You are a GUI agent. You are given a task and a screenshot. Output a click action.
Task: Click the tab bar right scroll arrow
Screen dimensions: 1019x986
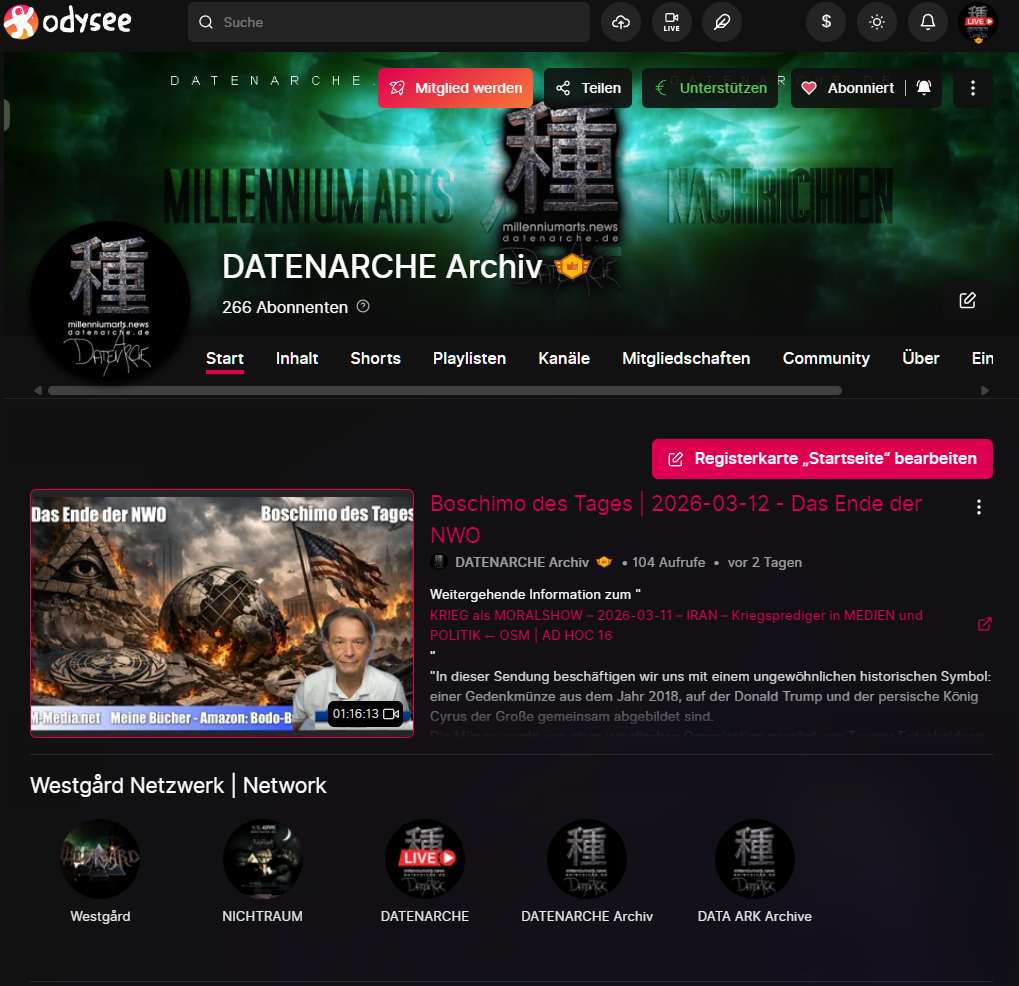click(985, 391)
